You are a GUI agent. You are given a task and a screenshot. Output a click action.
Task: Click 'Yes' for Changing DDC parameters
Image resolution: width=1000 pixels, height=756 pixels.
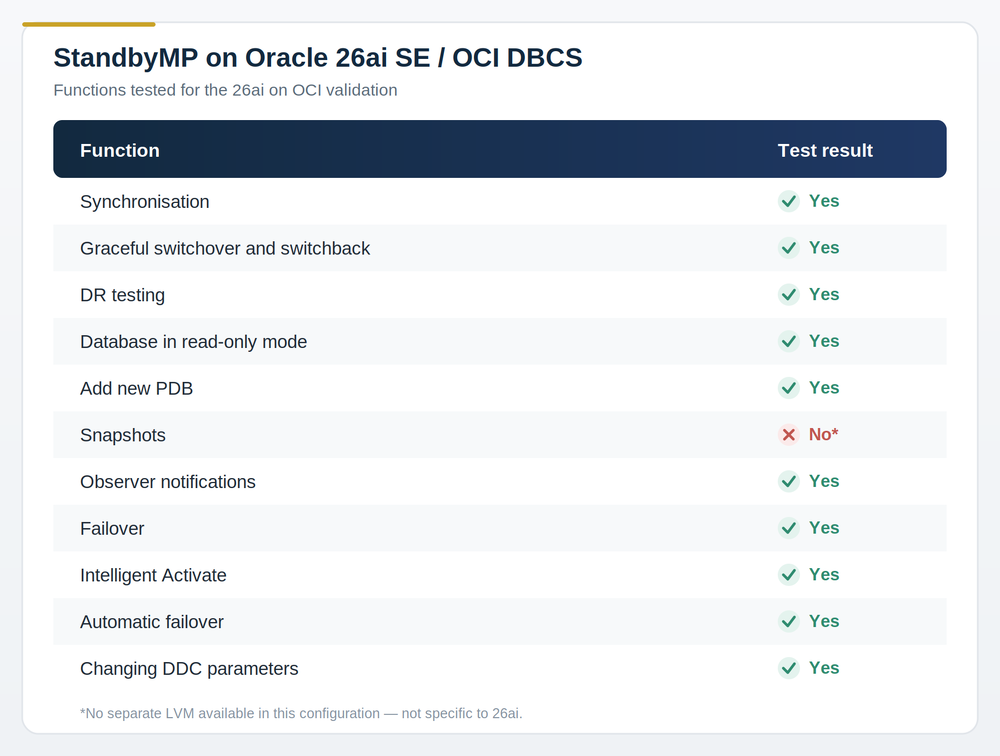(x=824, y=668)
